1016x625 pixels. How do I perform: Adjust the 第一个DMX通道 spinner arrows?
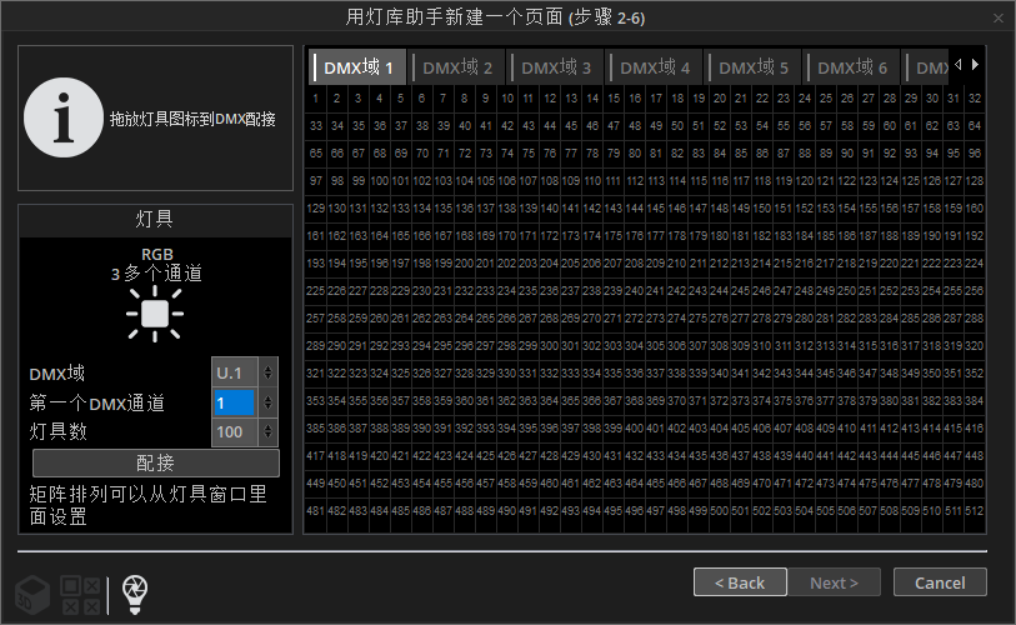coord(268,403)
